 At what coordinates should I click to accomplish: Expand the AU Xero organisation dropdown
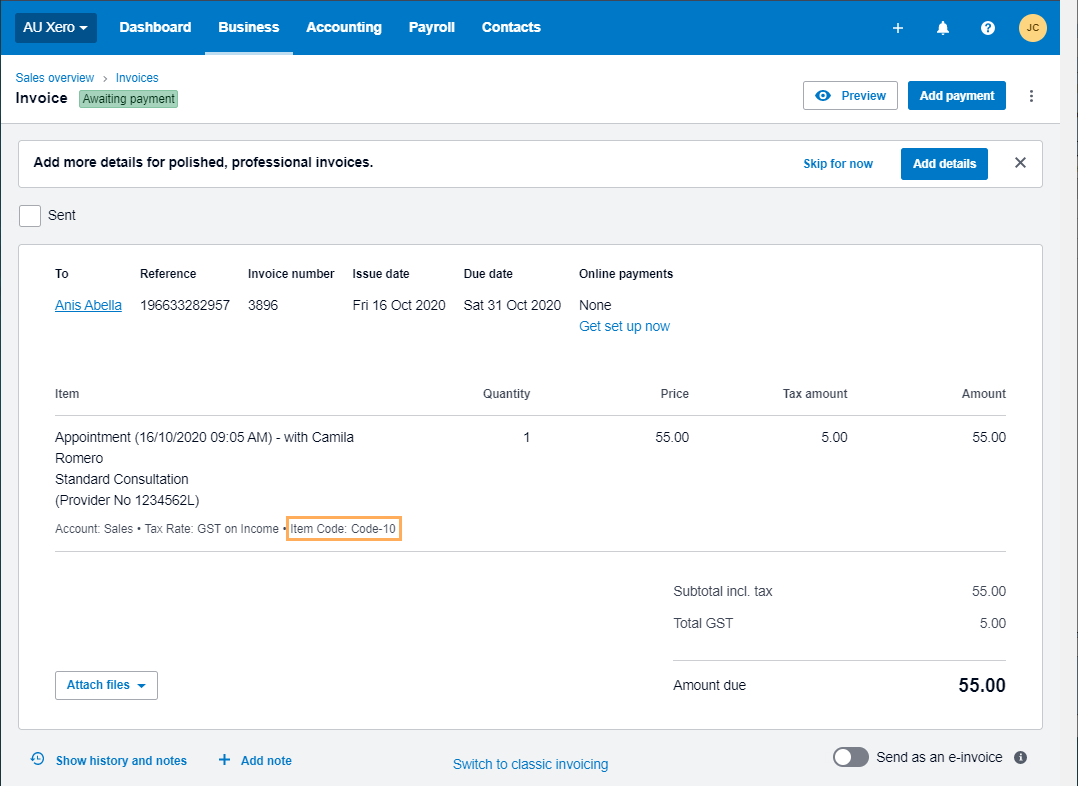pos(56,28)
